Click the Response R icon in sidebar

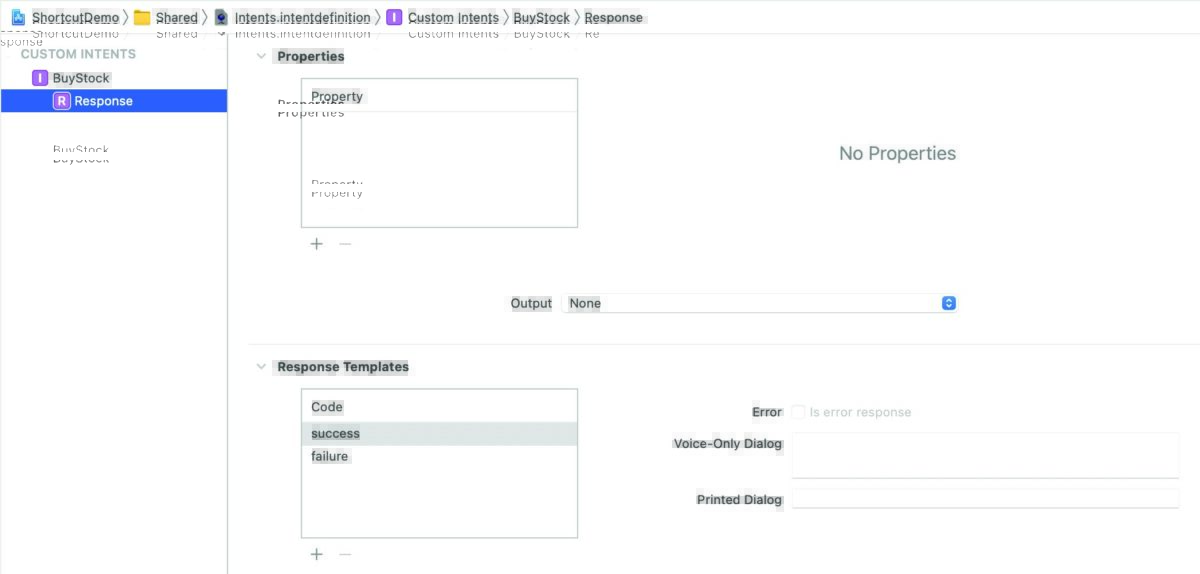[62, 101]
